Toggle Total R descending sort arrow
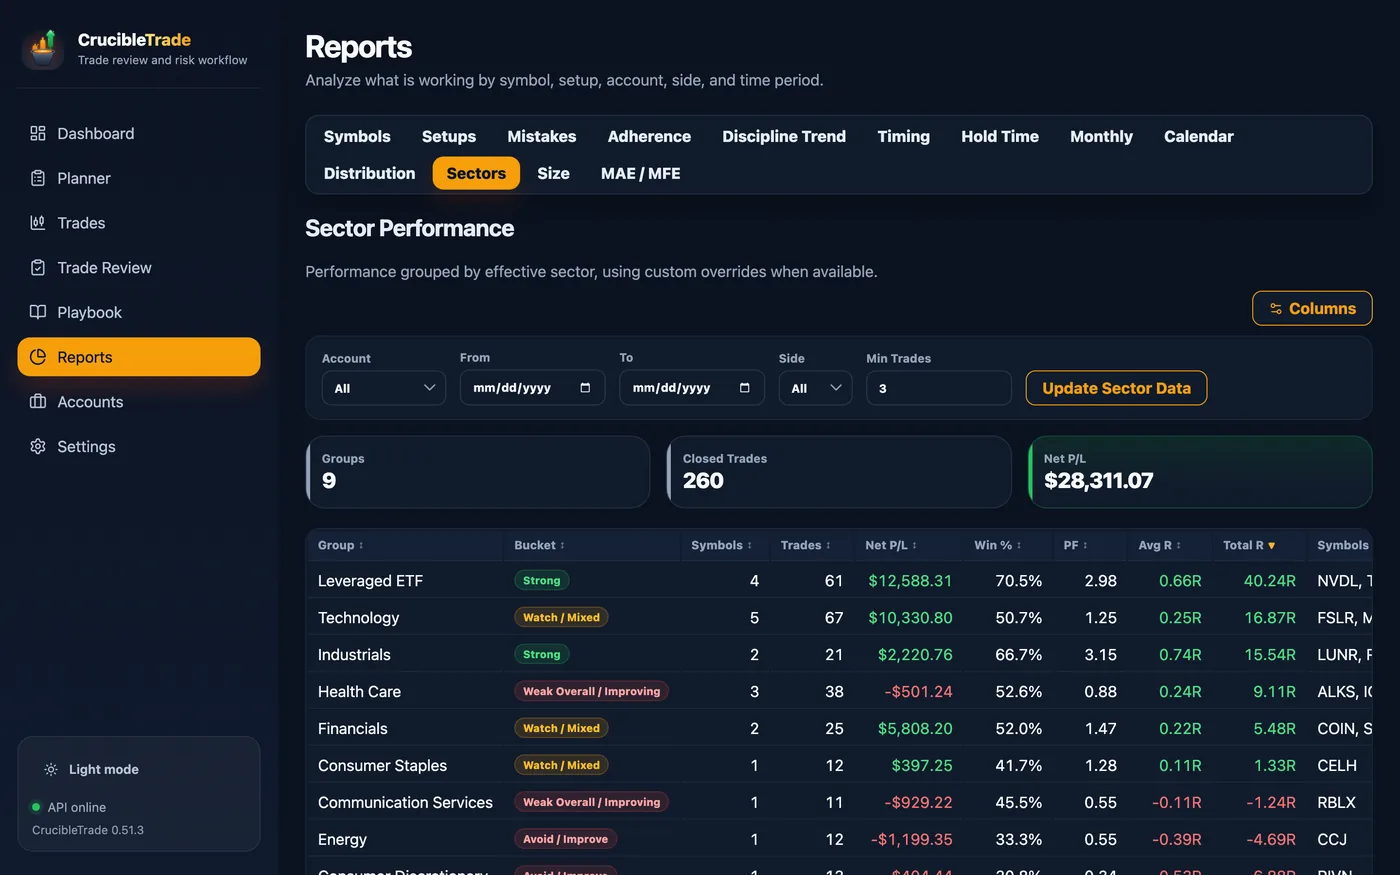 [x=1272, y=546]
